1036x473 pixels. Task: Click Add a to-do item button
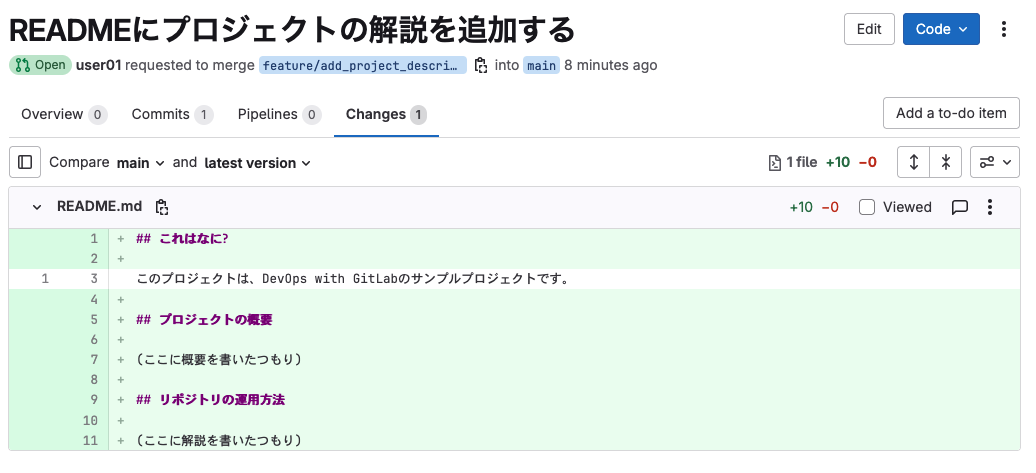(x=951, y=113)
